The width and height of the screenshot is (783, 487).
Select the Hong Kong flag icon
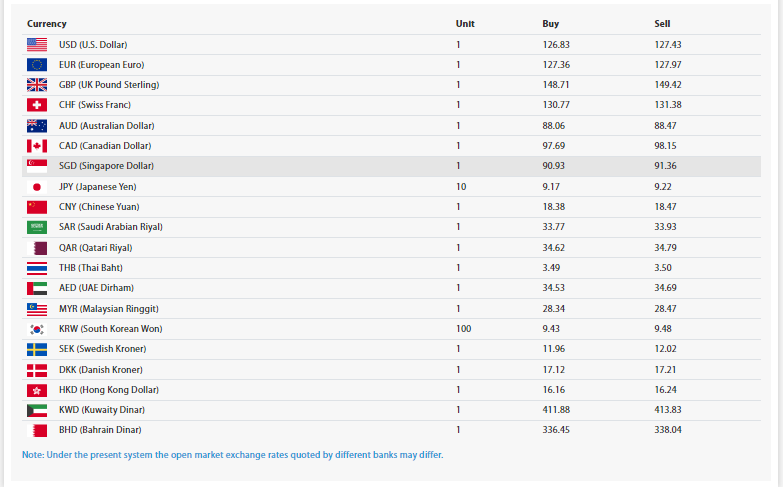37,390
